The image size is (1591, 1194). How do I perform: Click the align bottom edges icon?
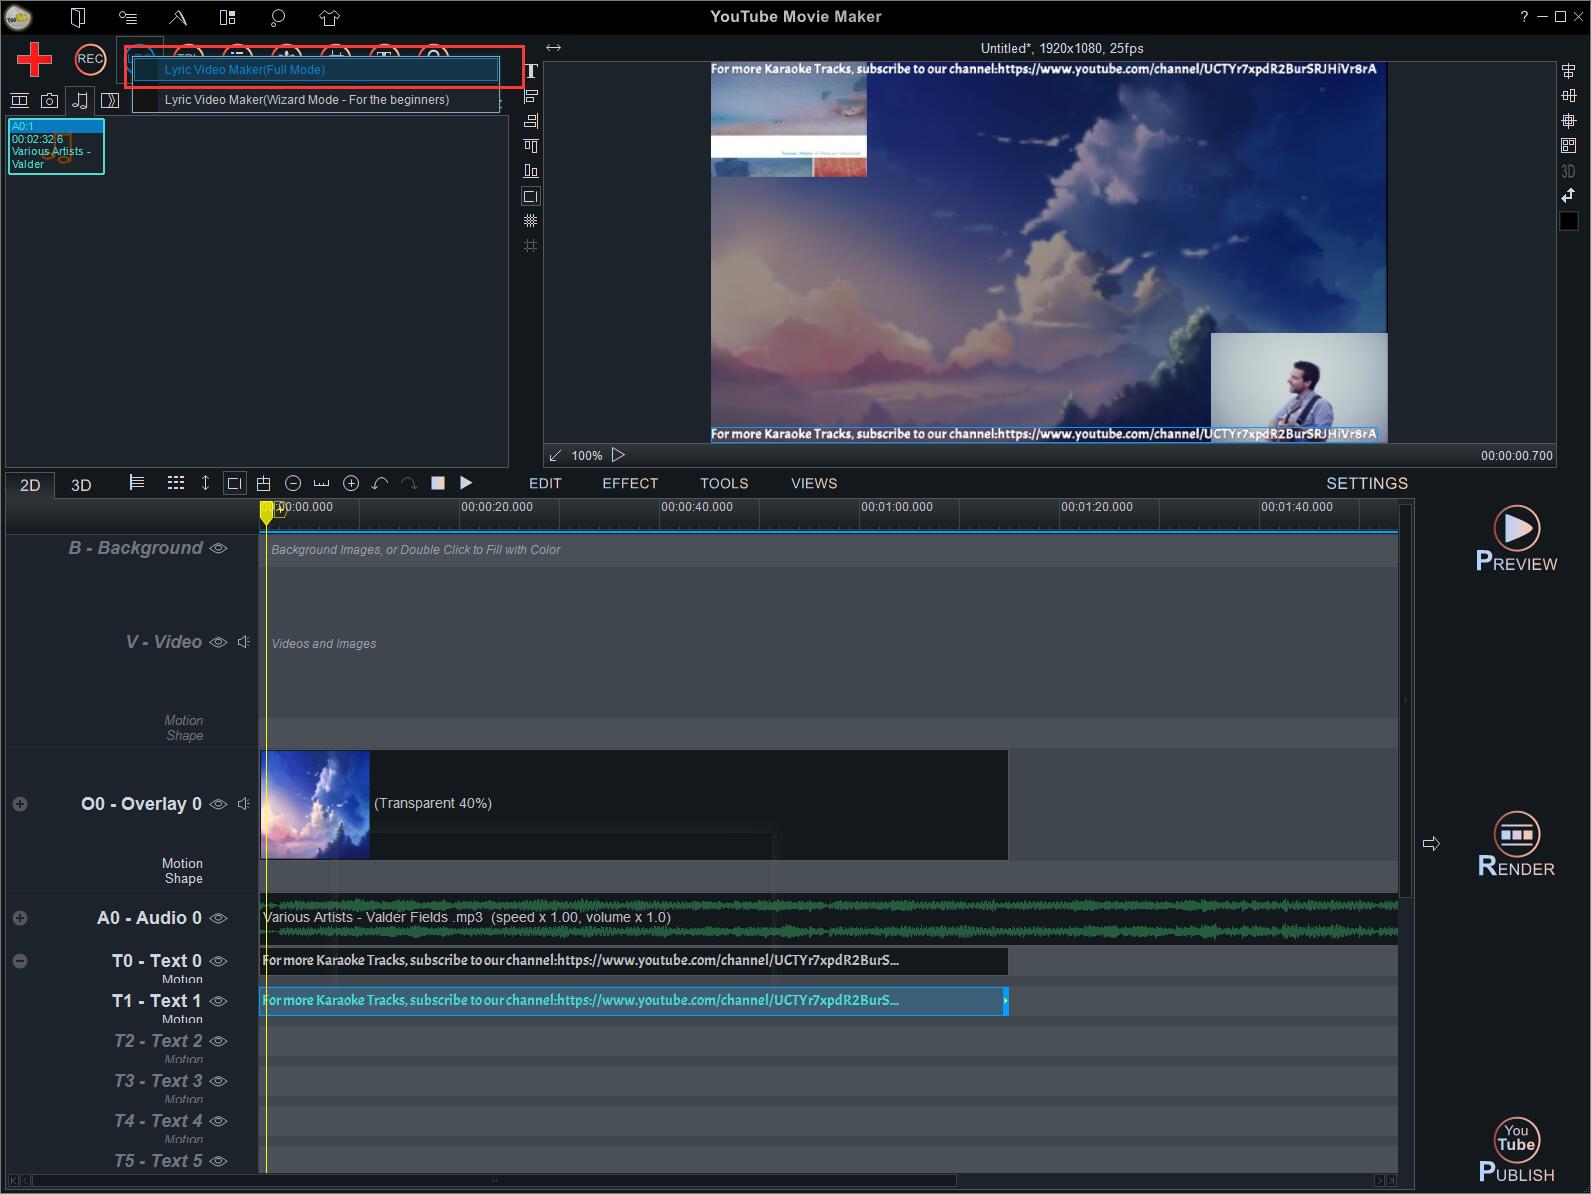coord(531,171)
